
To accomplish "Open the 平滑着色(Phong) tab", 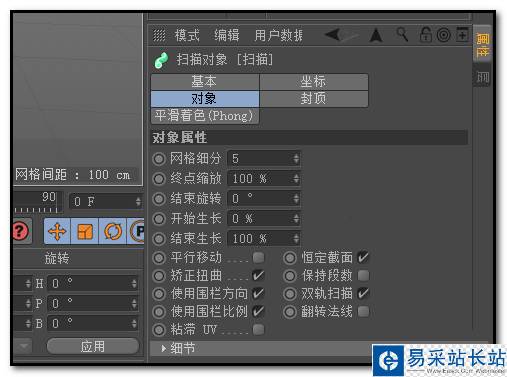I will click(205, 116).
